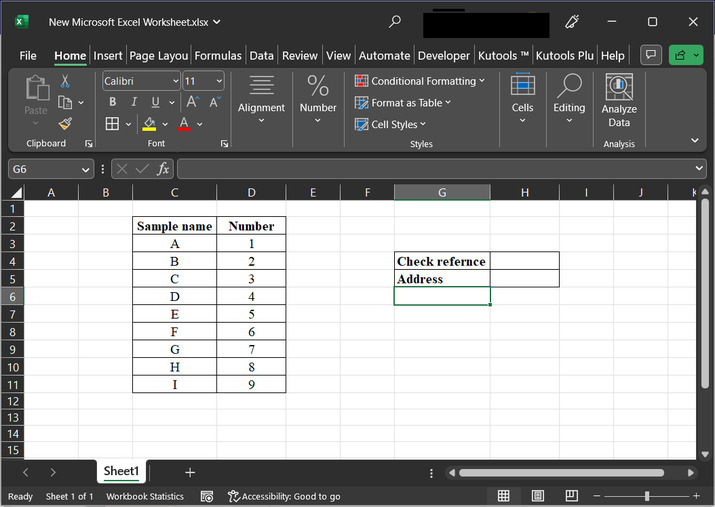Open the Analyze Data tool
Image resolution: width=715 pixels, height=507 pixels.
619,101
